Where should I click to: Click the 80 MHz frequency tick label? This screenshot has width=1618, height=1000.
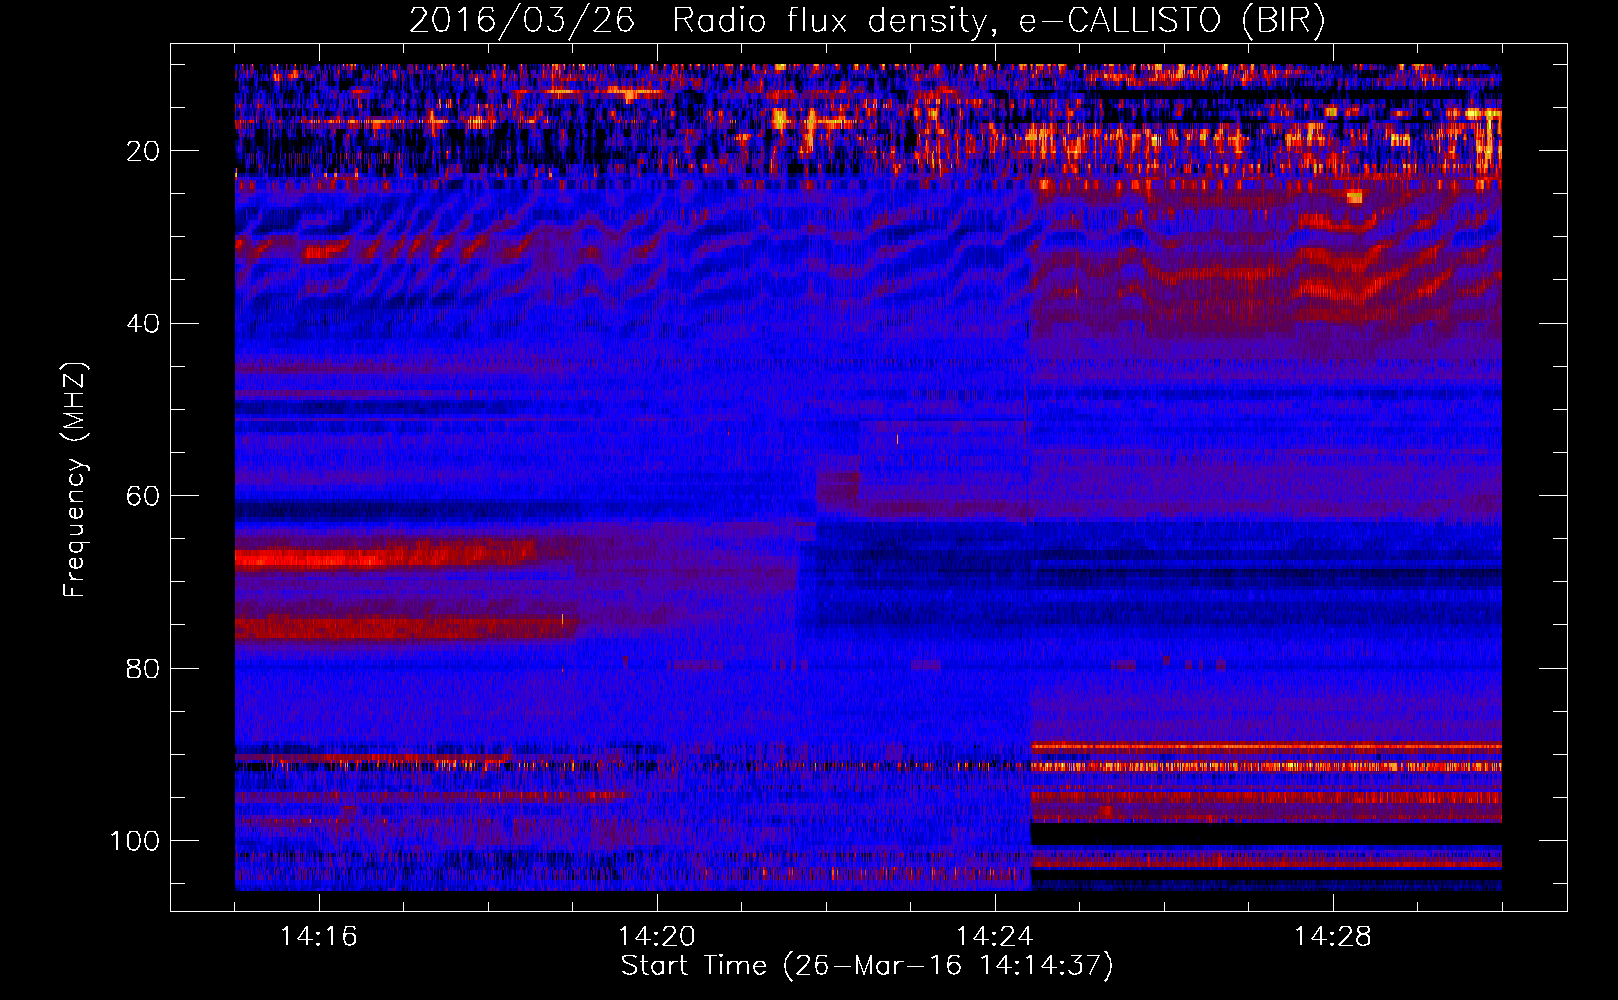pyautogui.click(x=143, y=668)
